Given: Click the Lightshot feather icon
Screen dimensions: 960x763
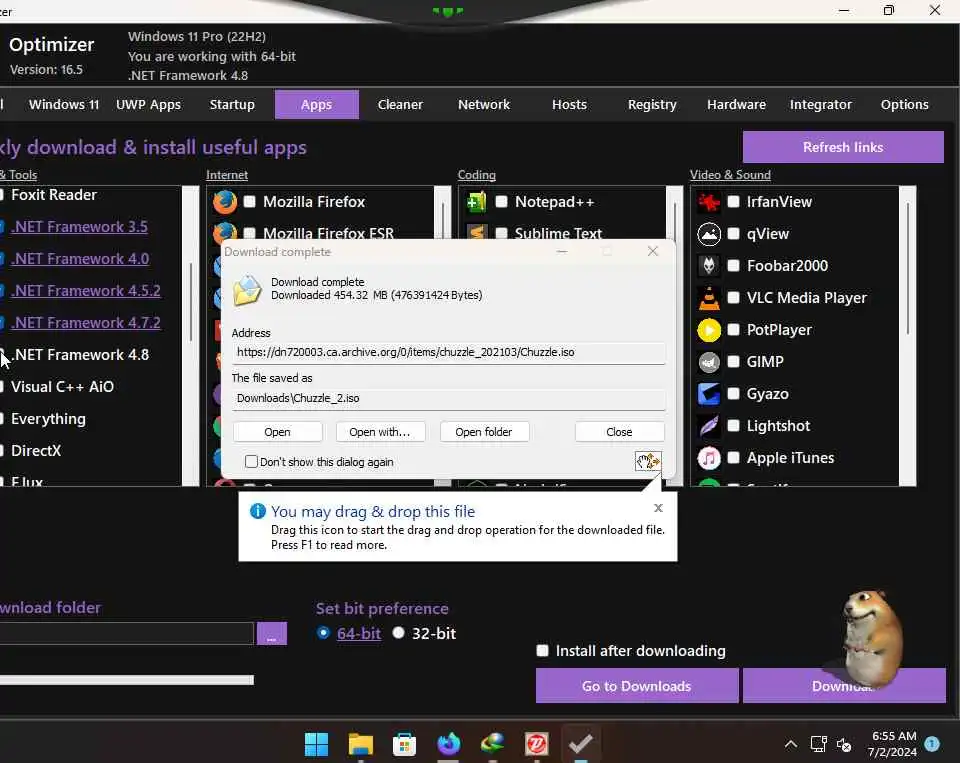Looking at the screenshot, I should (709, 426).
